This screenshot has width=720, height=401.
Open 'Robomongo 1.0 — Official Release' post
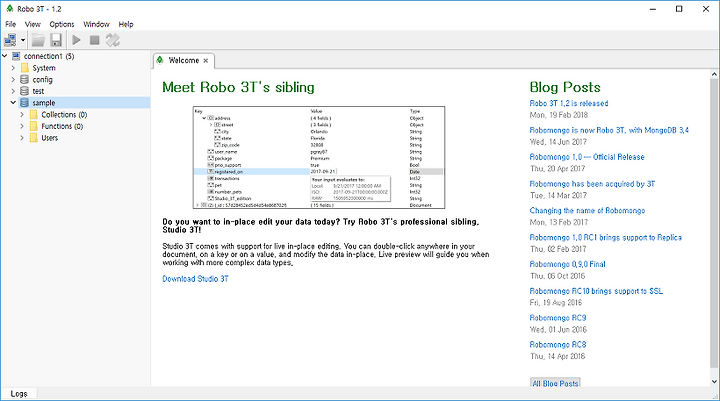pos(587,157)
